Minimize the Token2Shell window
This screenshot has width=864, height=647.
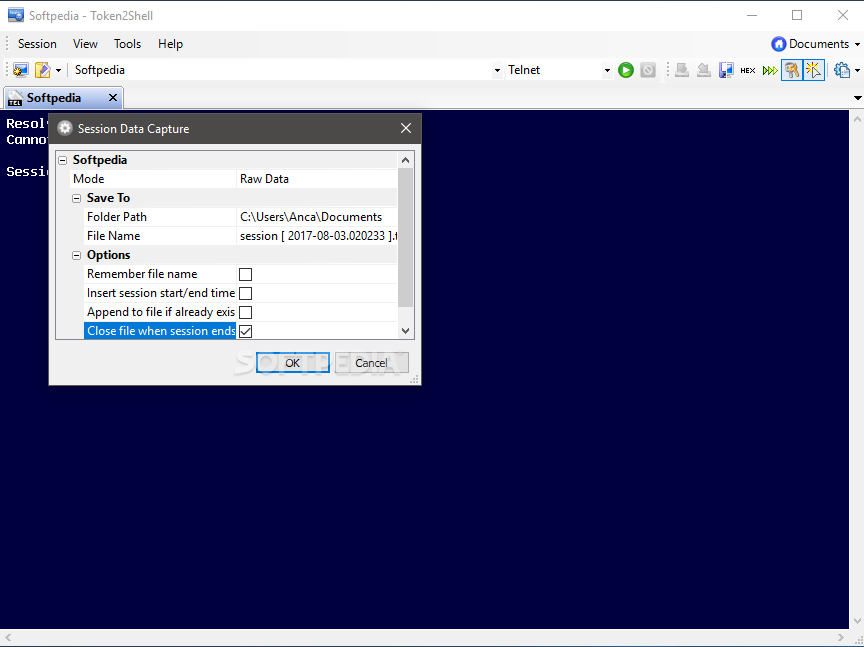pyautogui.click(x=752, y=15)
